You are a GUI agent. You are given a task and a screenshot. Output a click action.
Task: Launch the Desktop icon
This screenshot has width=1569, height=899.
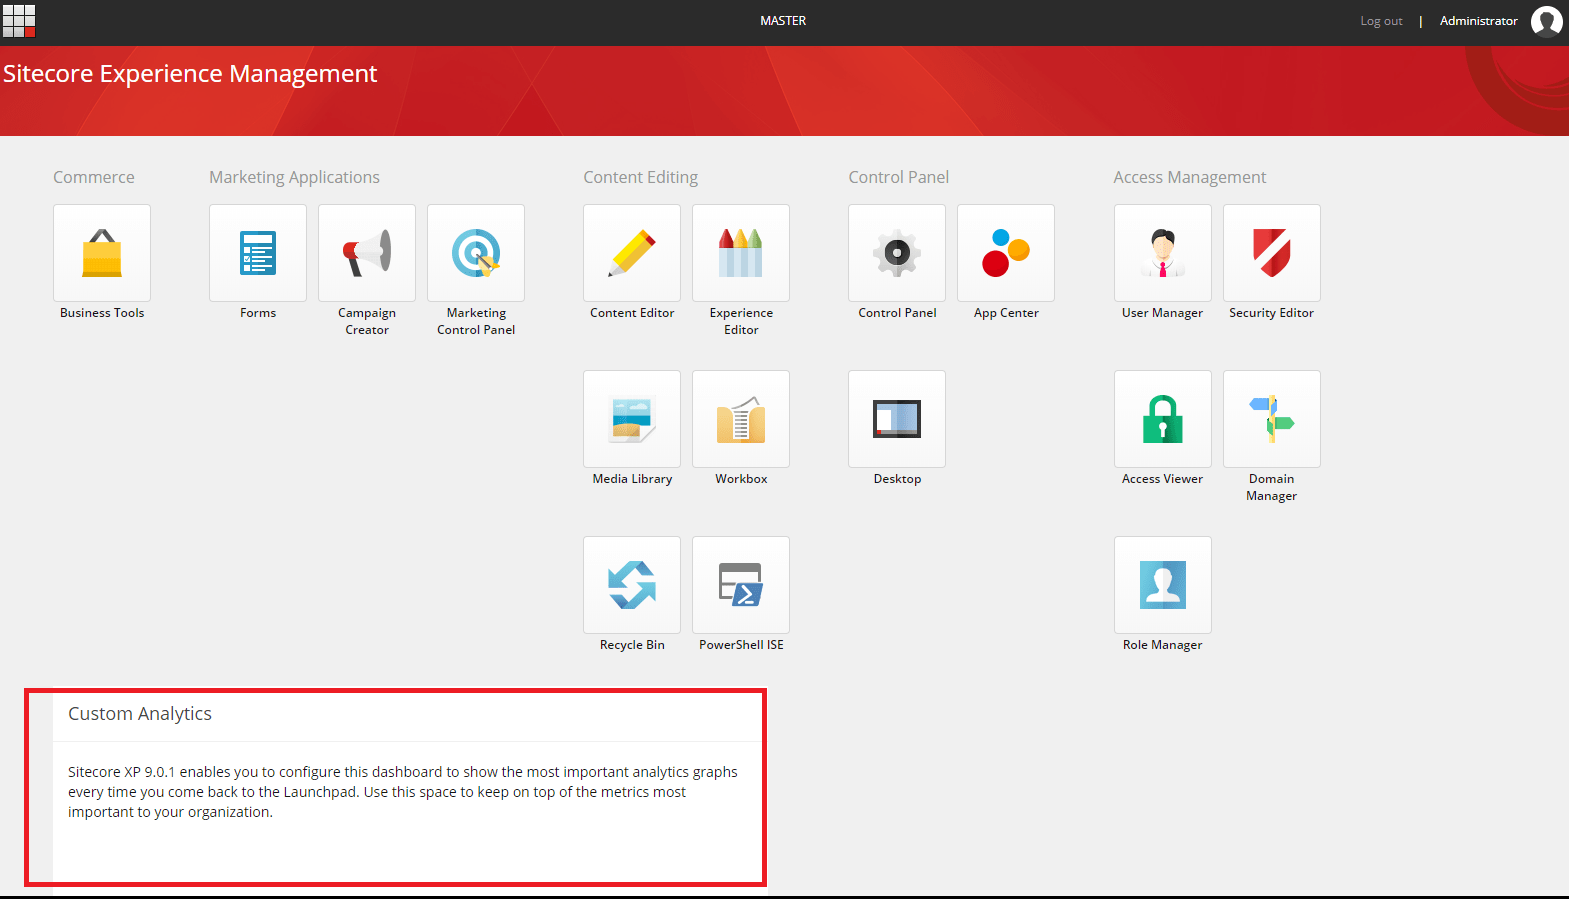coord(897,419)
